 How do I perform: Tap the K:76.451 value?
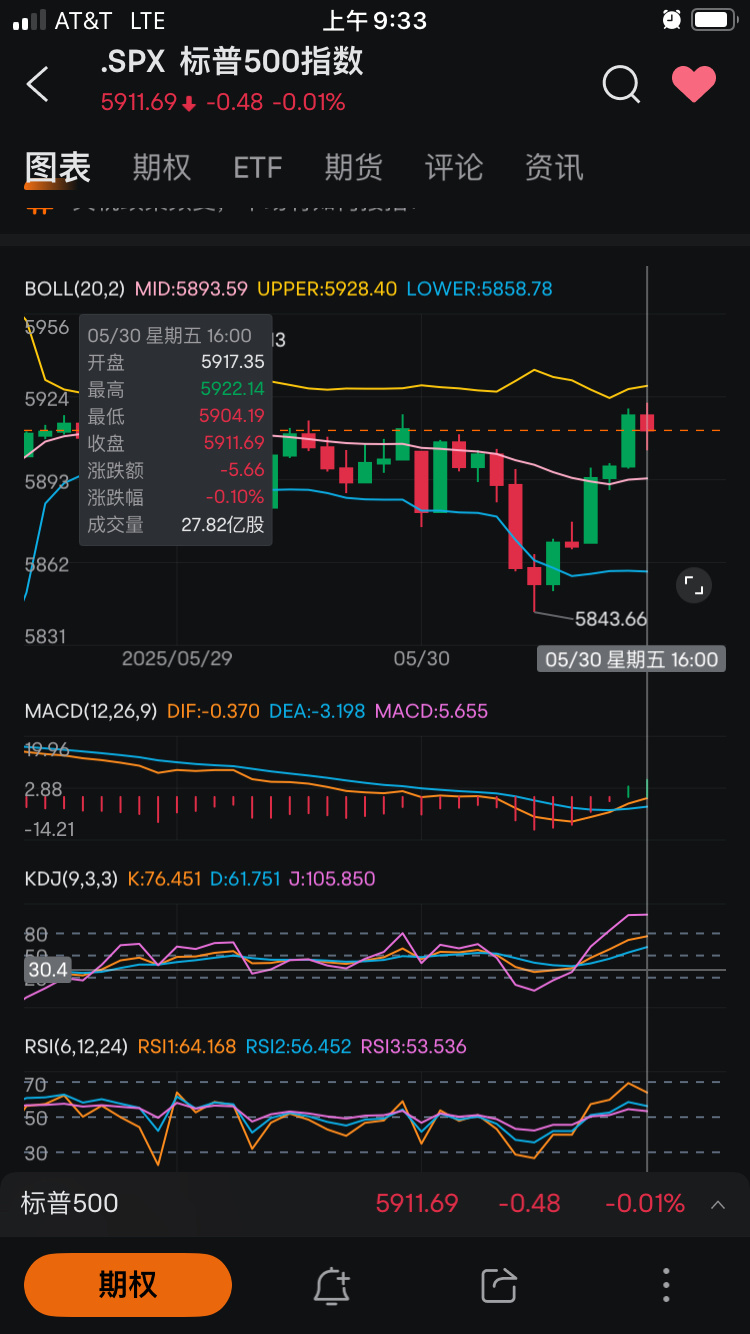(164, 880)
